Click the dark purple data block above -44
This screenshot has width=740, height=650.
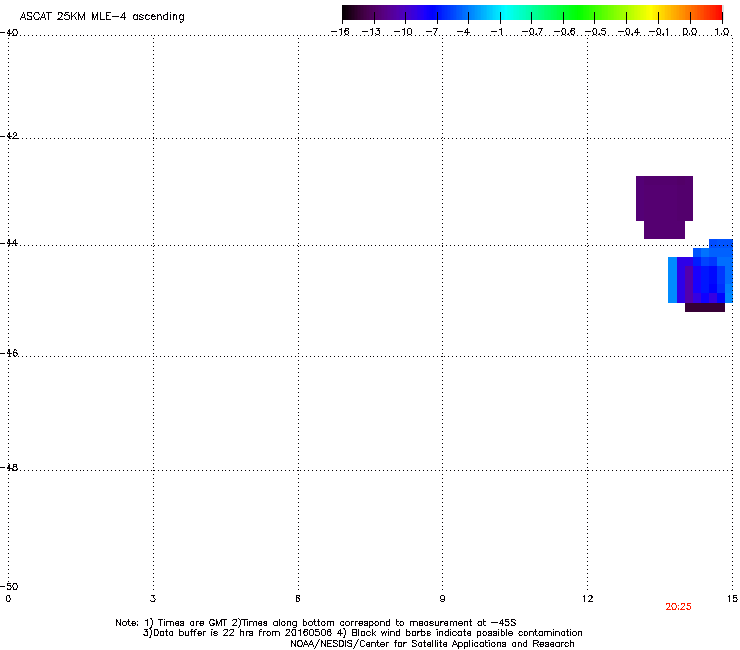click(664, 207)
